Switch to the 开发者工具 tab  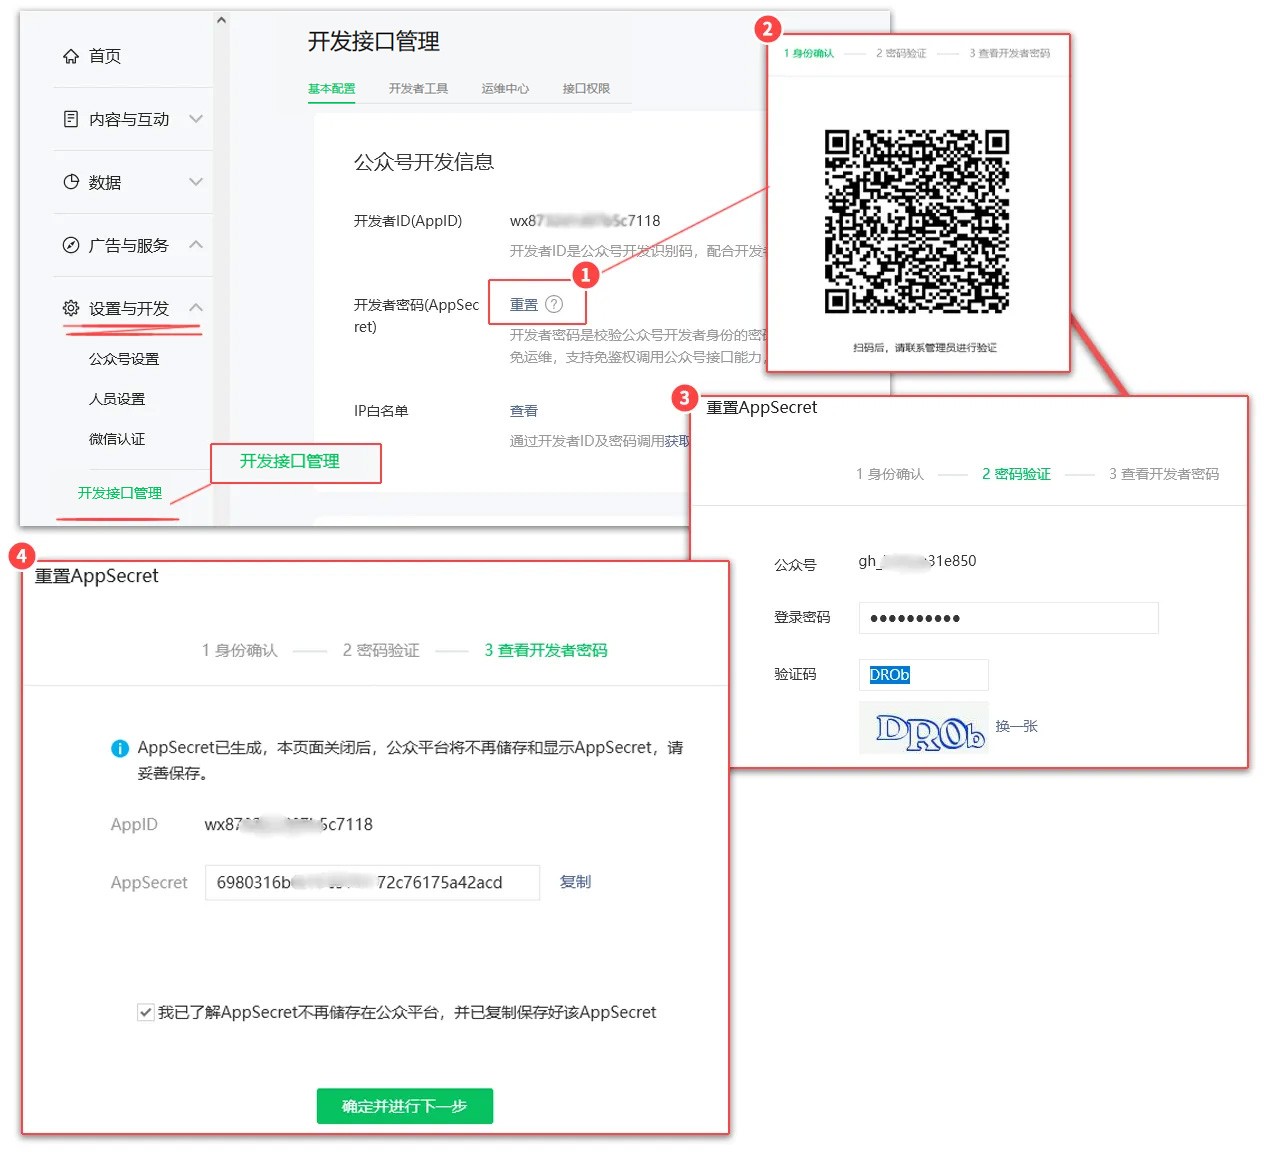click(x=418, y=88)
